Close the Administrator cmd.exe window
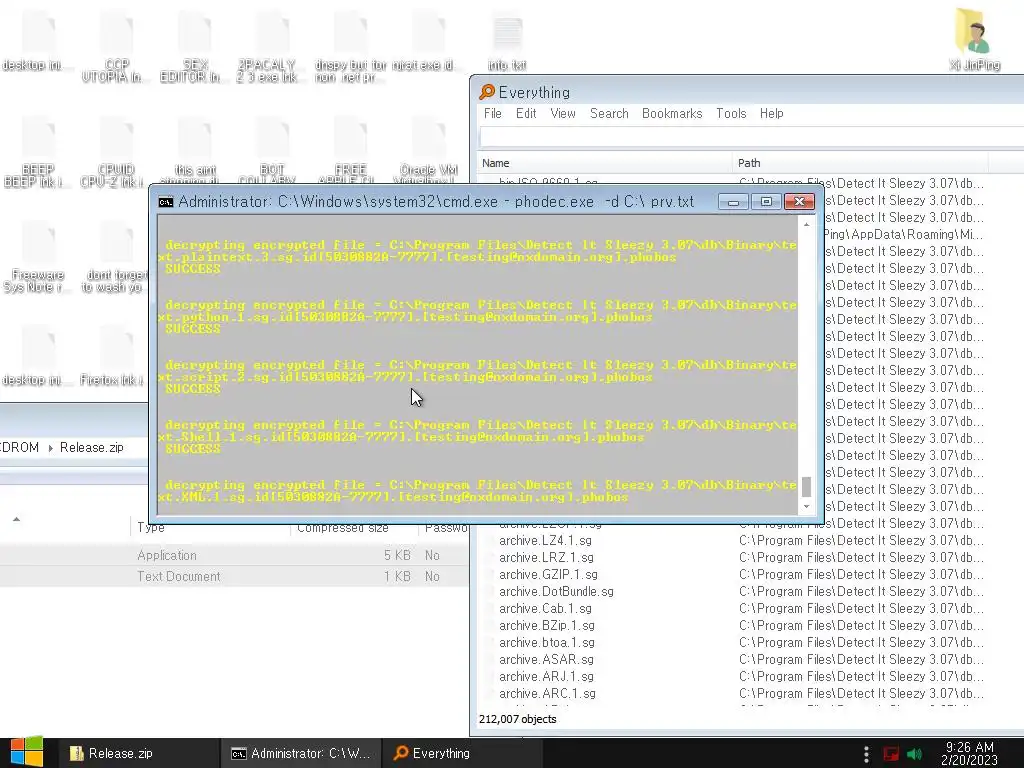This screenshot has width=1024, height=768. click(x=799, y=202)
